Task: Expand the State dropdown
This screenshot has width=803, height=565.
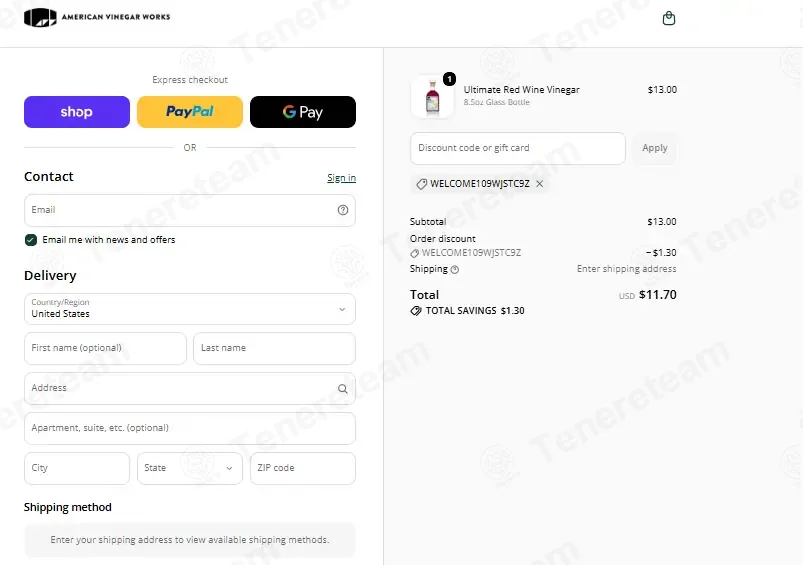Action: (190, 468)
